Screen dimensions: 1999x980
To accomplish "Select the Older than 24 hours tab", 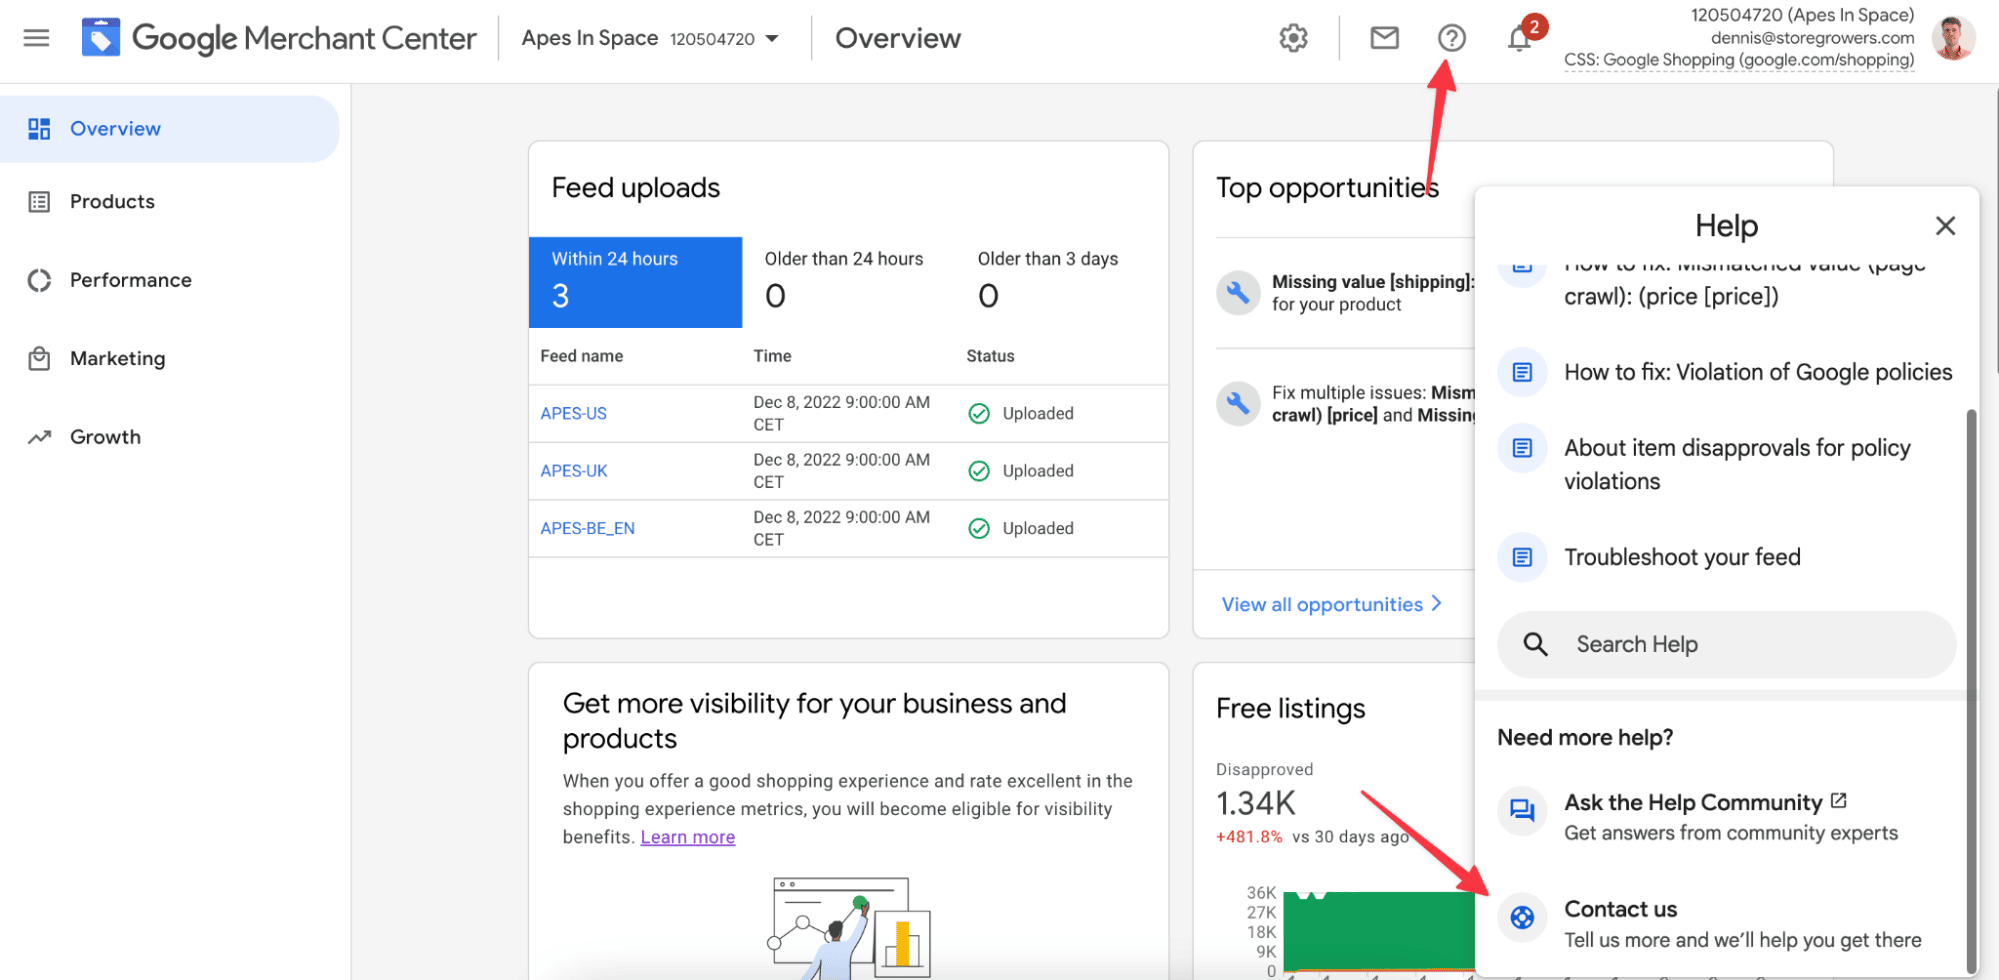I will pos(848,282).
